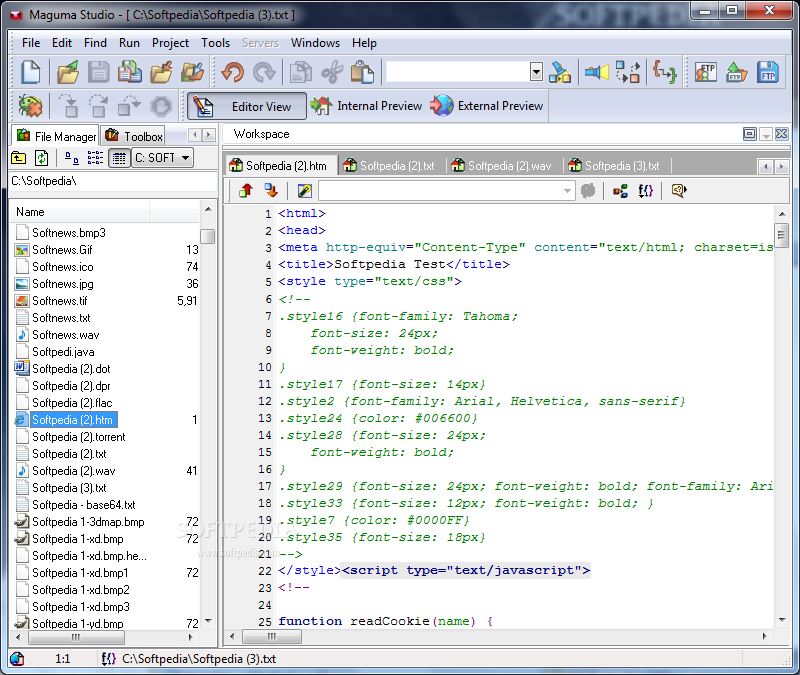The width and height of the screenshot is (800, 675).
Task: Select Softnews.wav in file list
Action: [x=66, y=335]
